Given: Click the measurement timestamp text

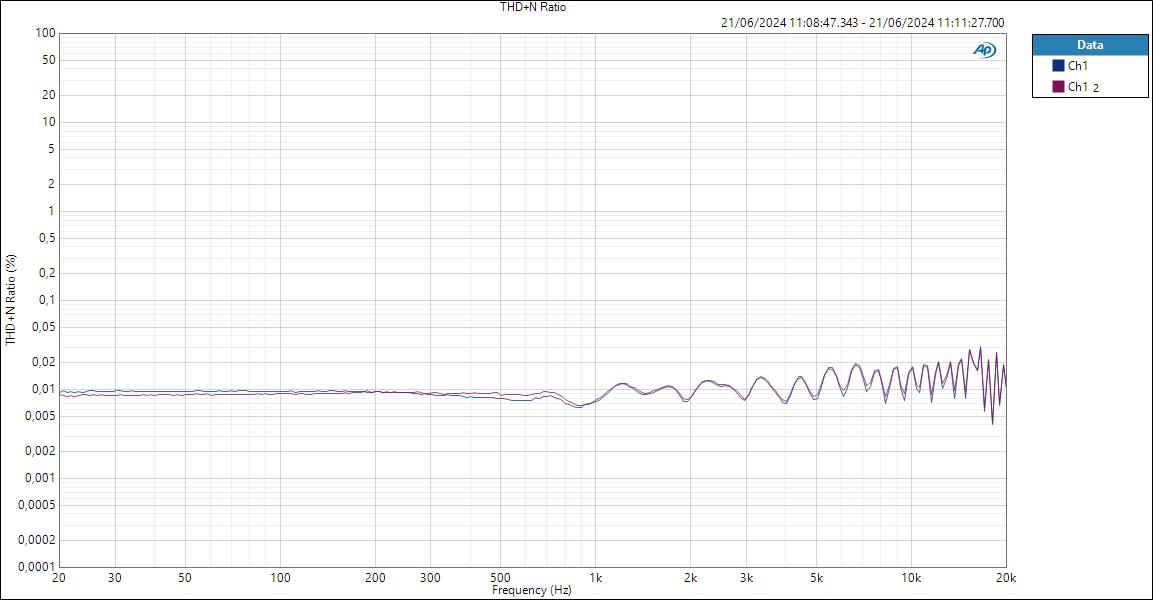Looking at the screenshot, I should point(862,20).
